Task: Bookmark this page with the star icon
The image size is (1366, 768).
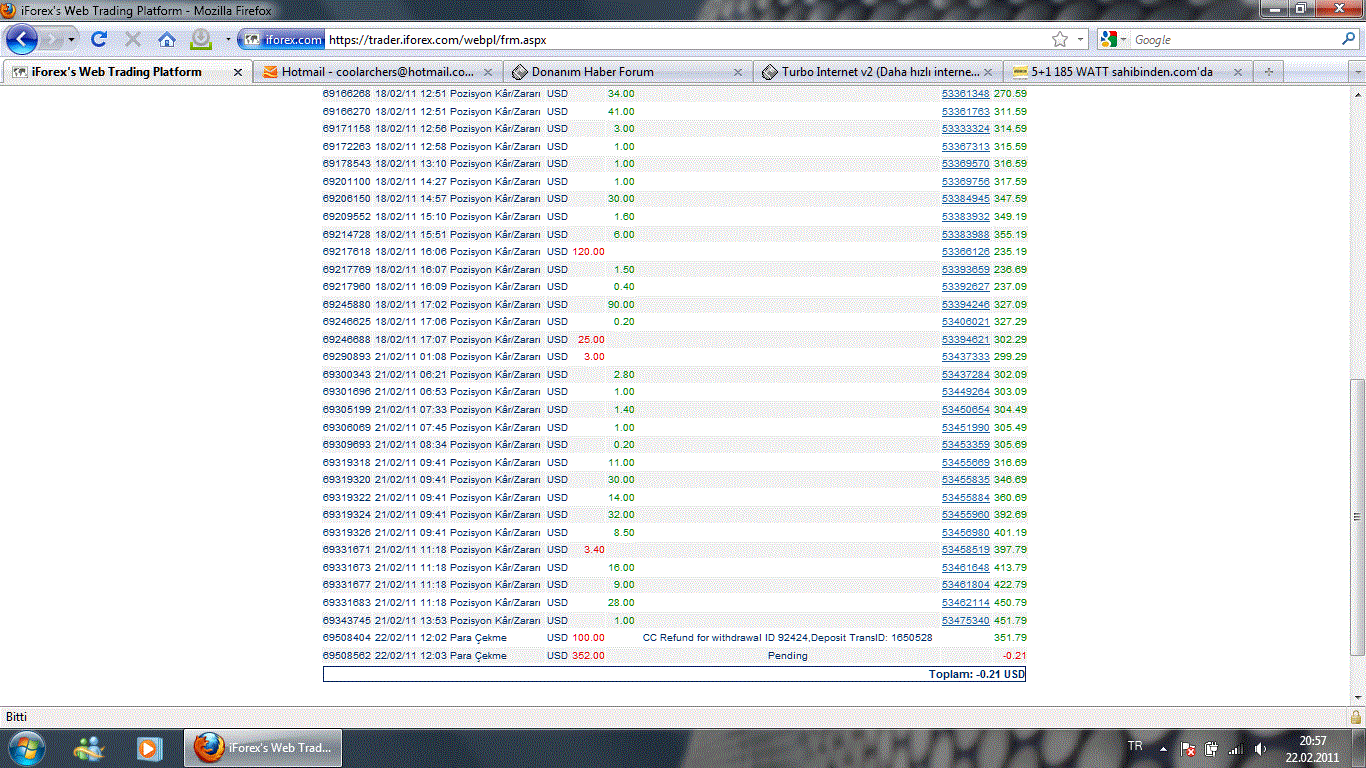Action: coord(1060,40)
